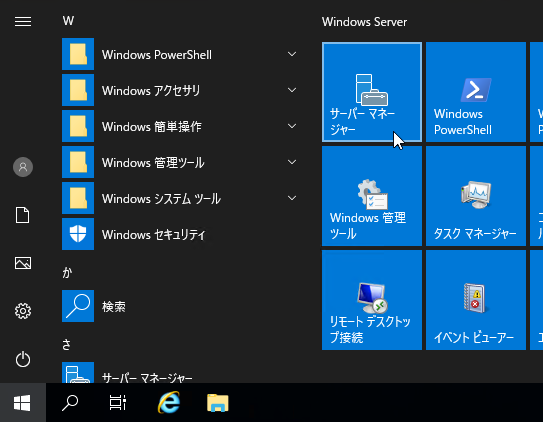This screenshot has width=543, height=422.
Task: Open the Task Manager tile (タスク マネージャー)
Action: (475, 196)
